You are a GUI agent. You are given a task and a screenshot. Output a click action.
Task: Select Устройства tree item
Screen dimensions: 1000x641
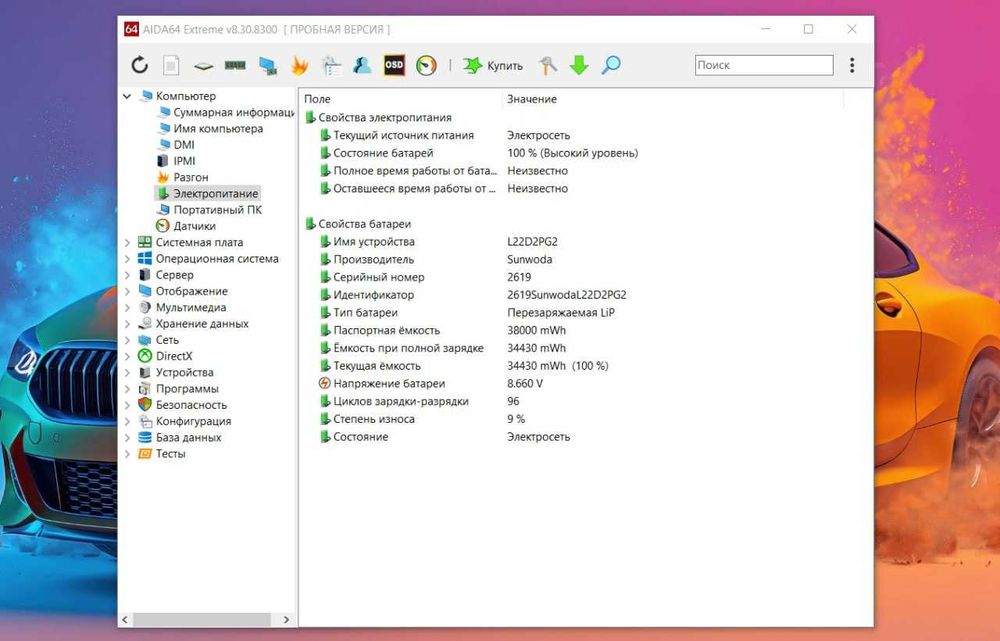click(176, 372)
